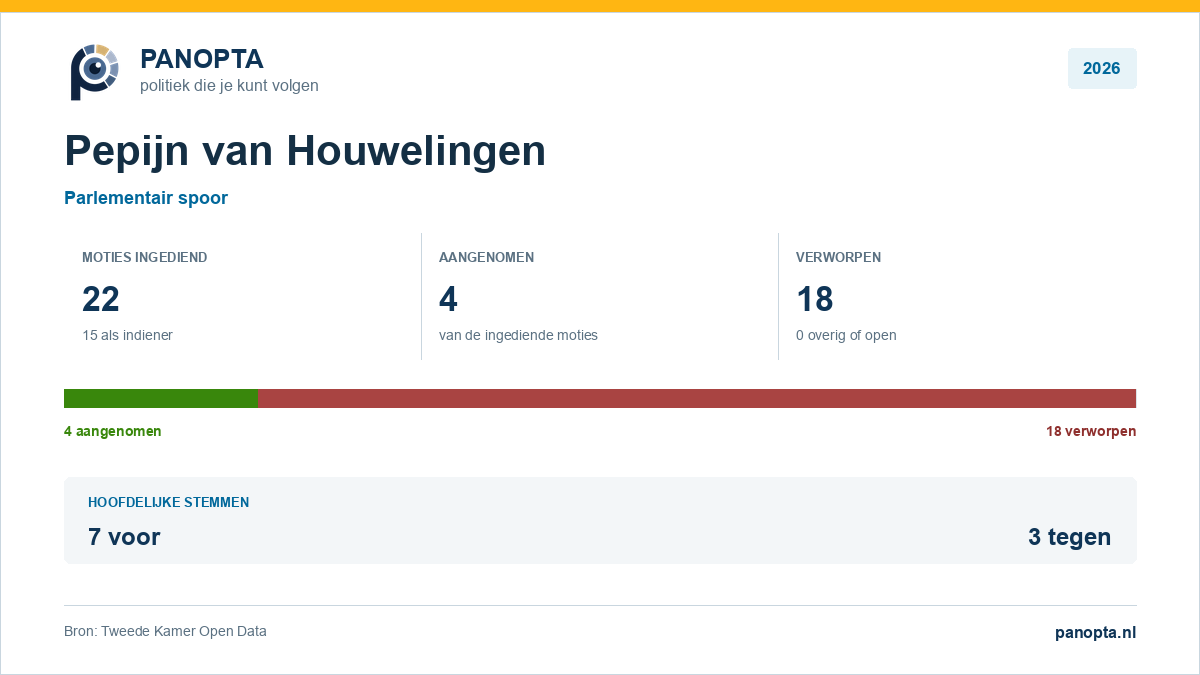Viewport: 1200px width, 675px height.
Task: Click the Bron: Tweede Kamer Open Data text
Action: click(x=165, y=631)
